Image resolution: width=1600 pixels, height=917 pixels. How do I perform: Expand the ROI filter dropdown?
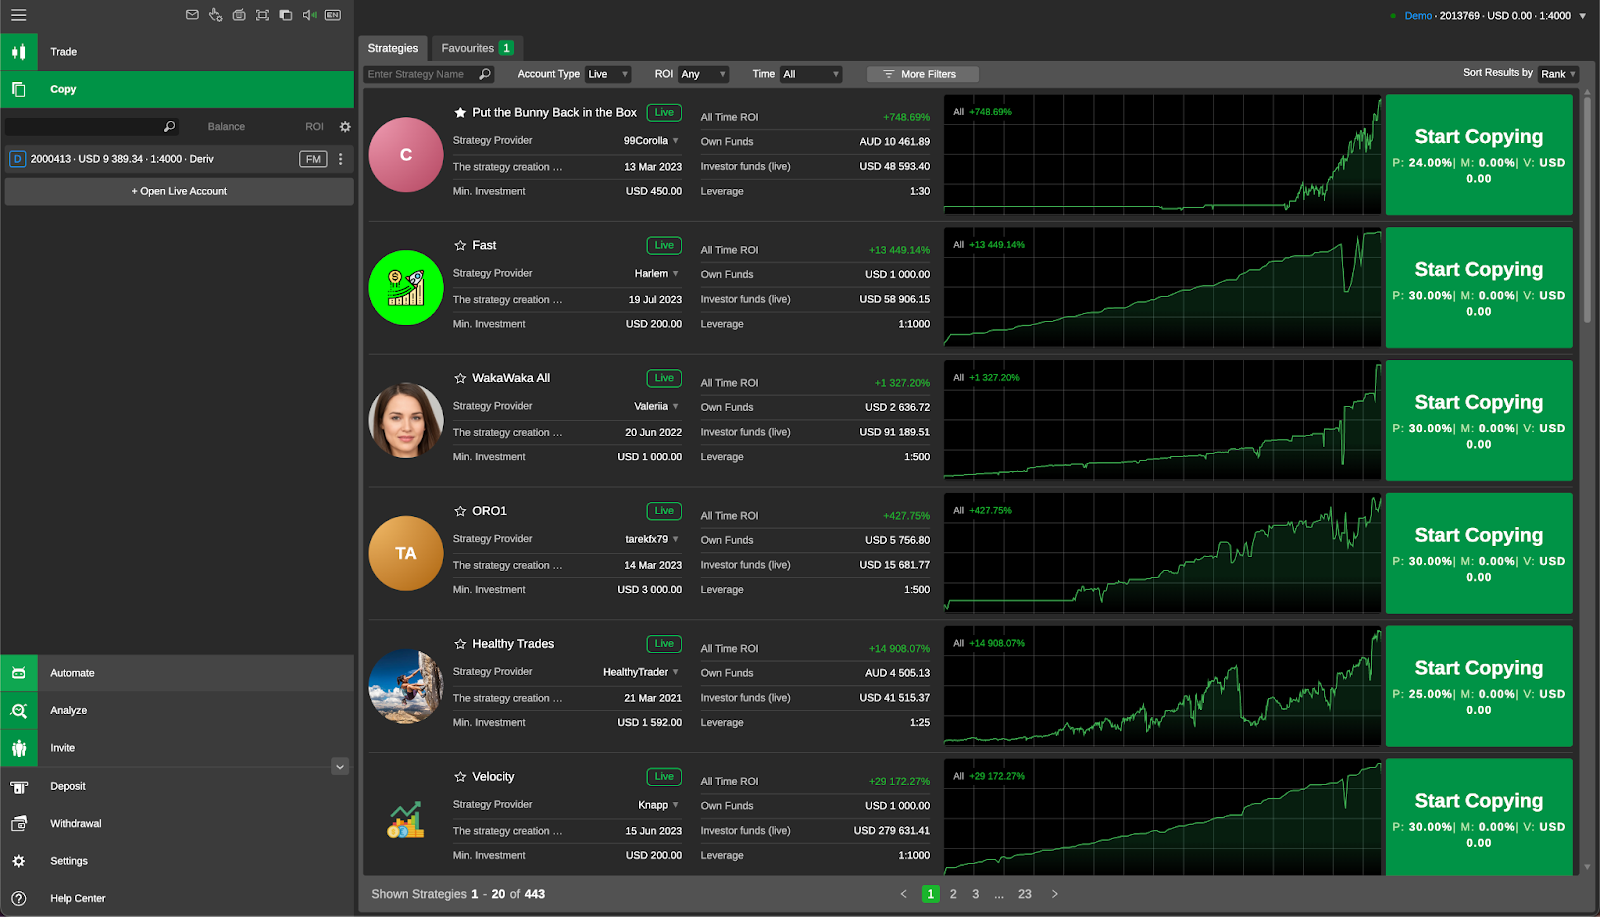[x=703, y=73]
